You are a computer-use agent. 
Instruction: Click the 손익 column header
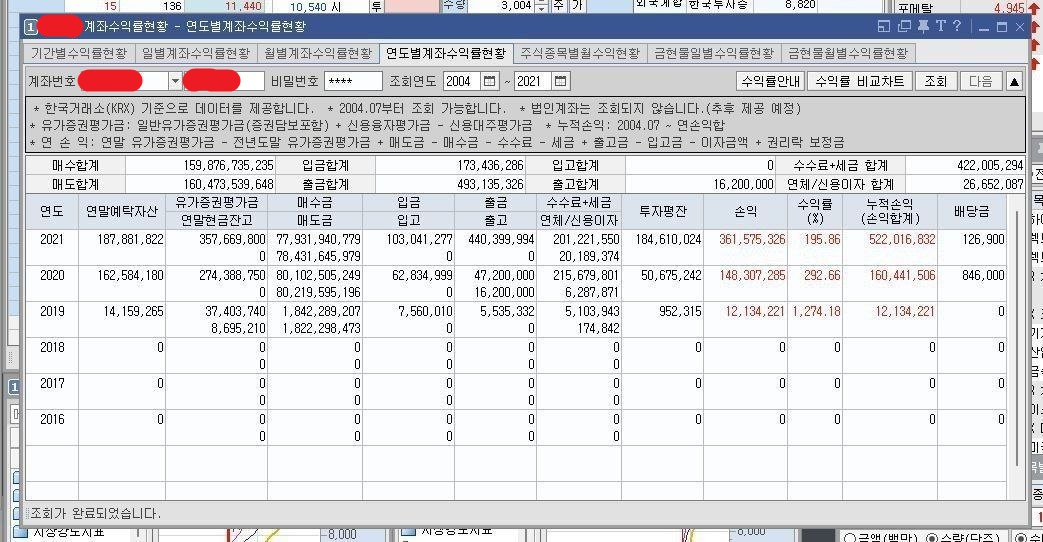tap(746, 211)
